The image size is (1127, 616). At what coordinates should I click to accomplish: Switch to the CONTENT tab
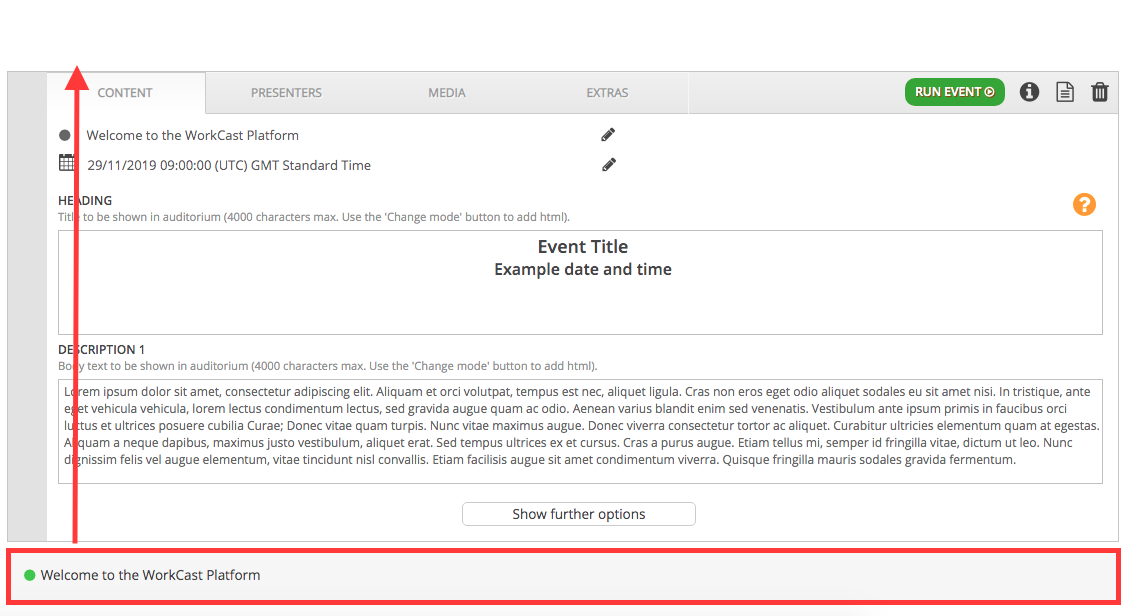pos(125,93)
